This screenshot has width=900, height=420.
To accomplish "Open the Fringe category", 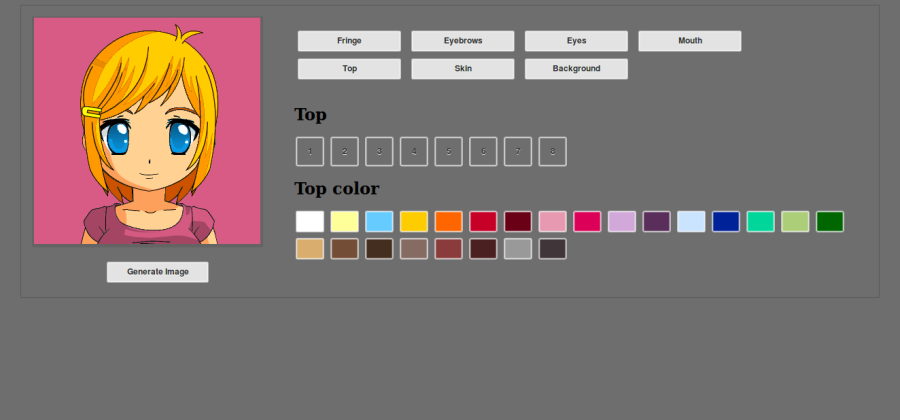I will (x=349, y=41).
